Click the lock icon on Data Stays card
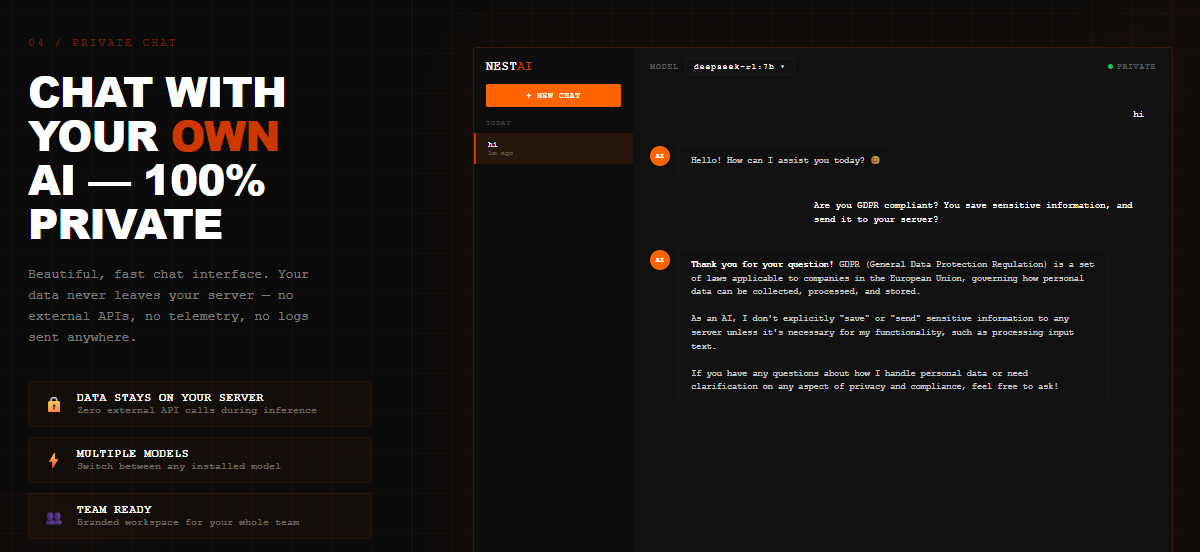 [x=54, y=404]
